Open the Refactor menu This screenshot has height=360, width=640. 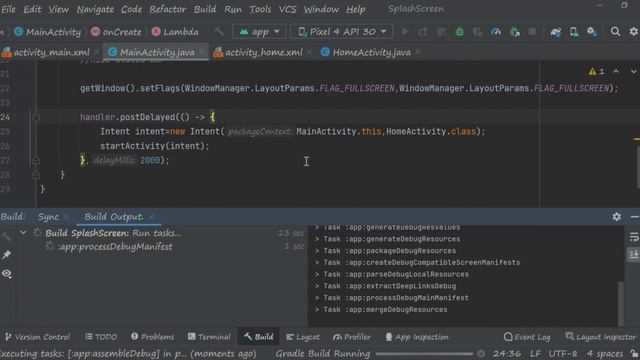(x=167, y=9)
